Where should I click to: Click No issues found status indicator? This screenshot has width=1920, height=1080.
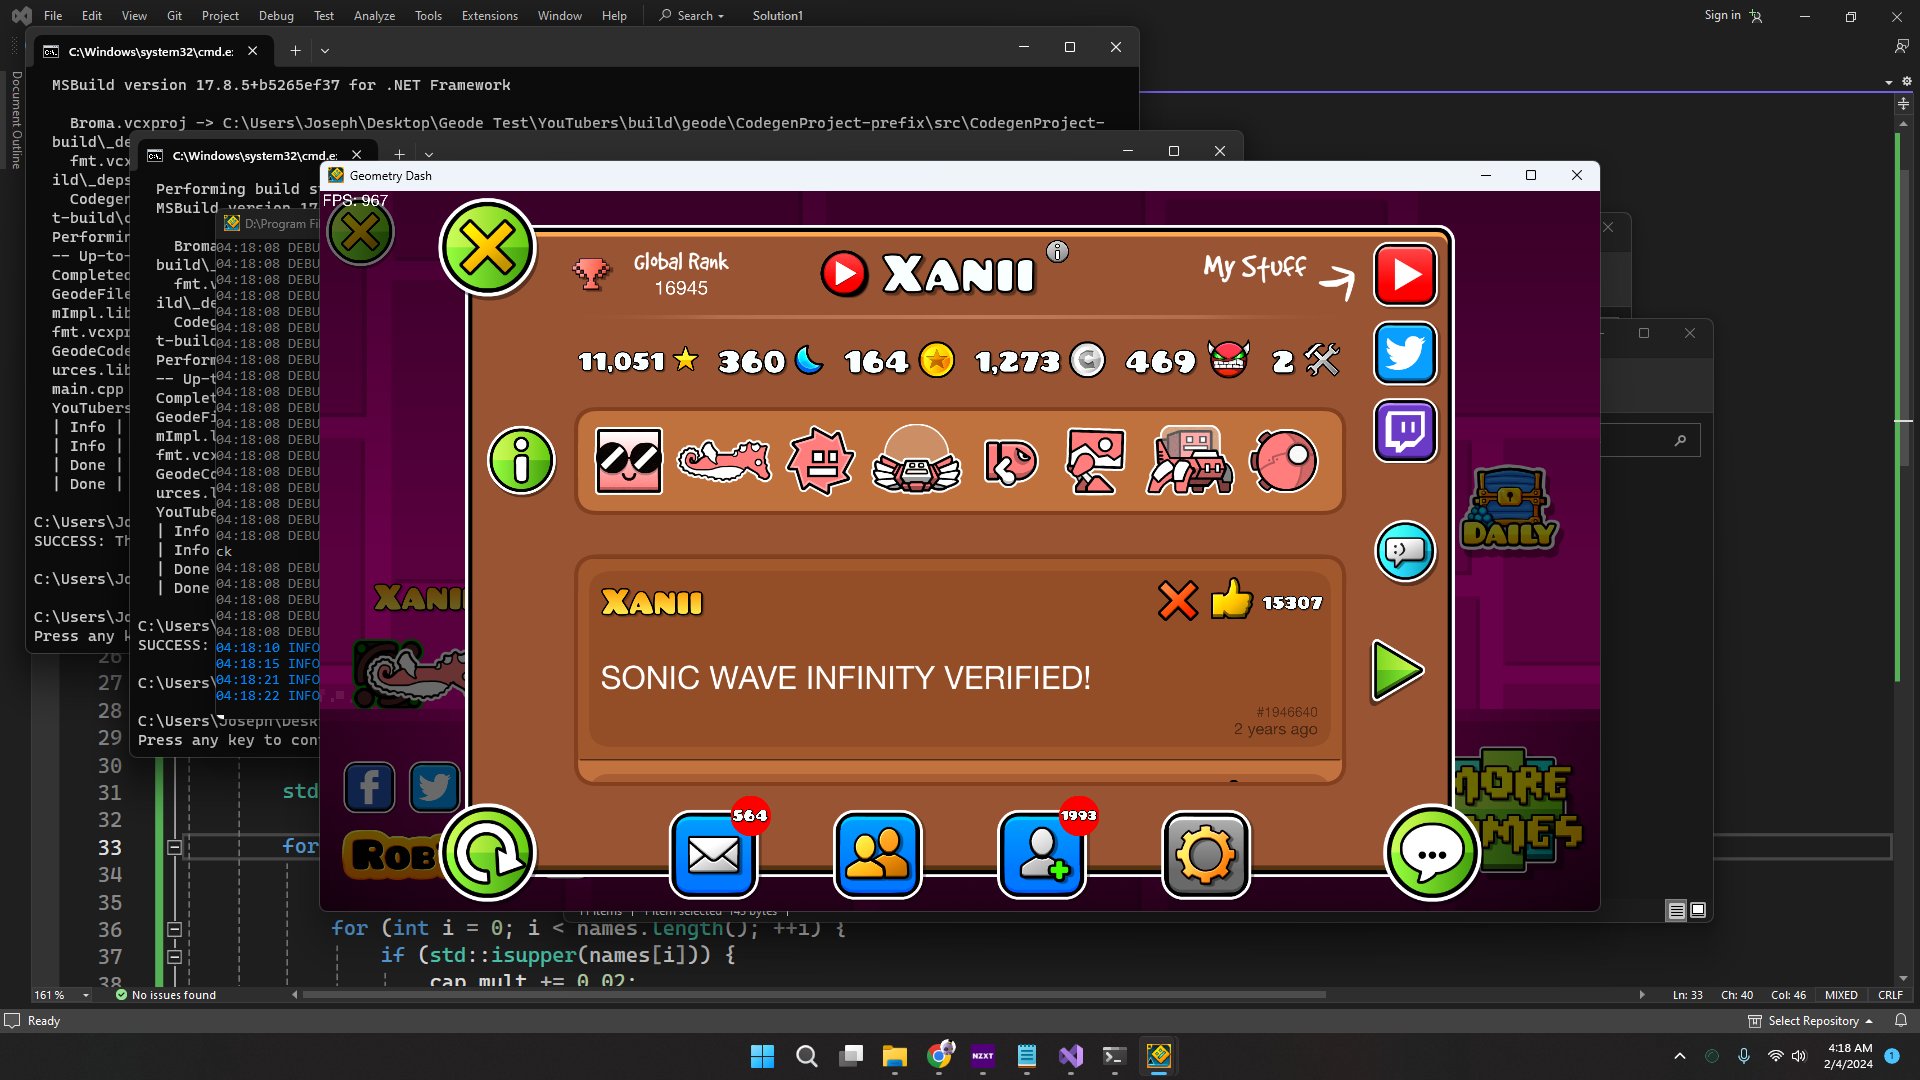click(165, 995)
